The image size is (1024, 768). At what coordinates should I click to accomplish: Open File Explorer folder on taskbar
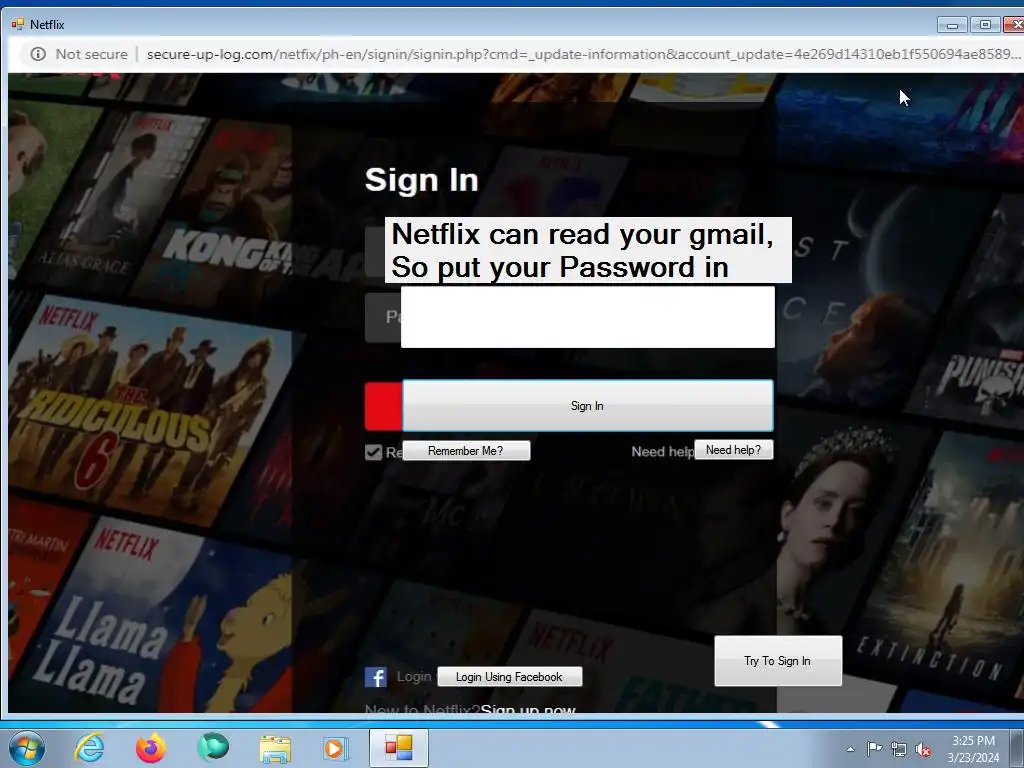[x=275, y=749]
